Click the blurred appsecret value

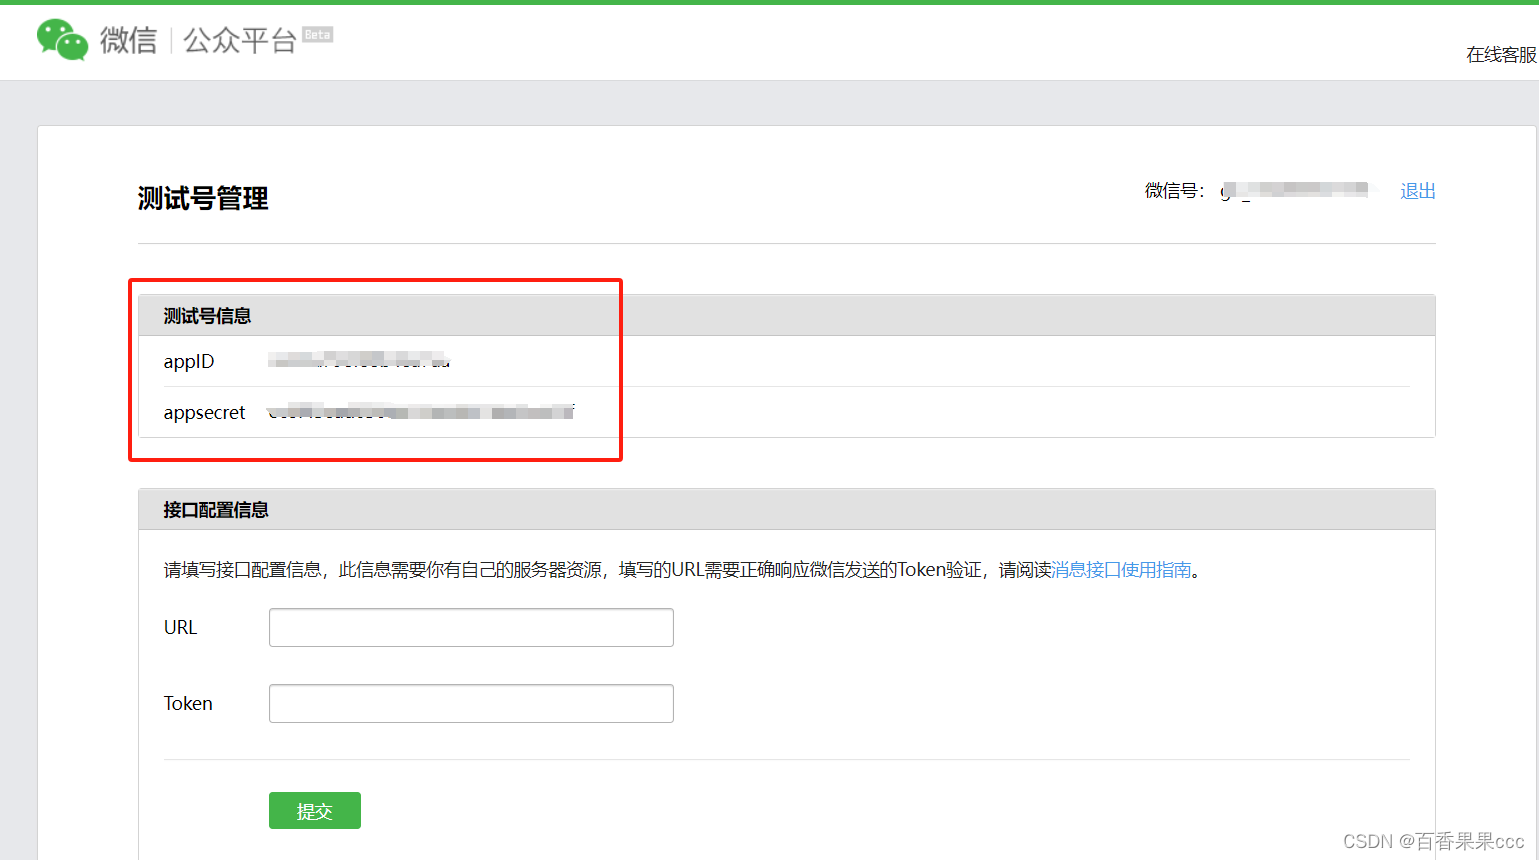tap(421, 411)
